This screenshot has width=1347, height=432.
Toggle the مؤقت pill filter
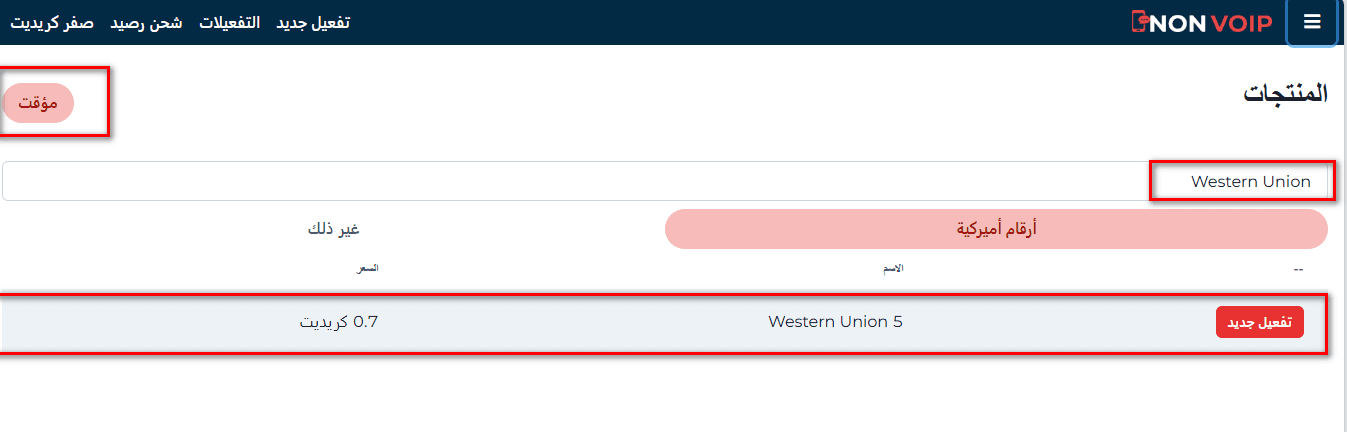coord(39,103)
